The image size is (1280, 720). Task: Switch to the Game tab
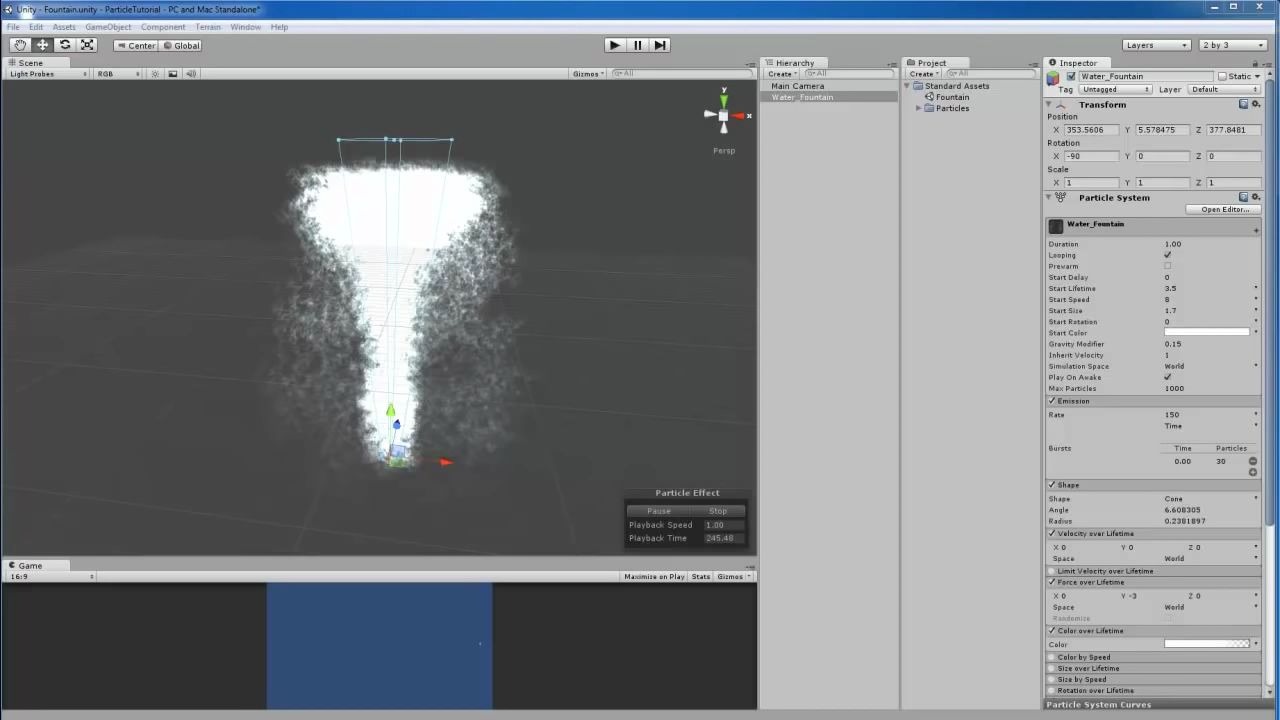click(29, 565)
